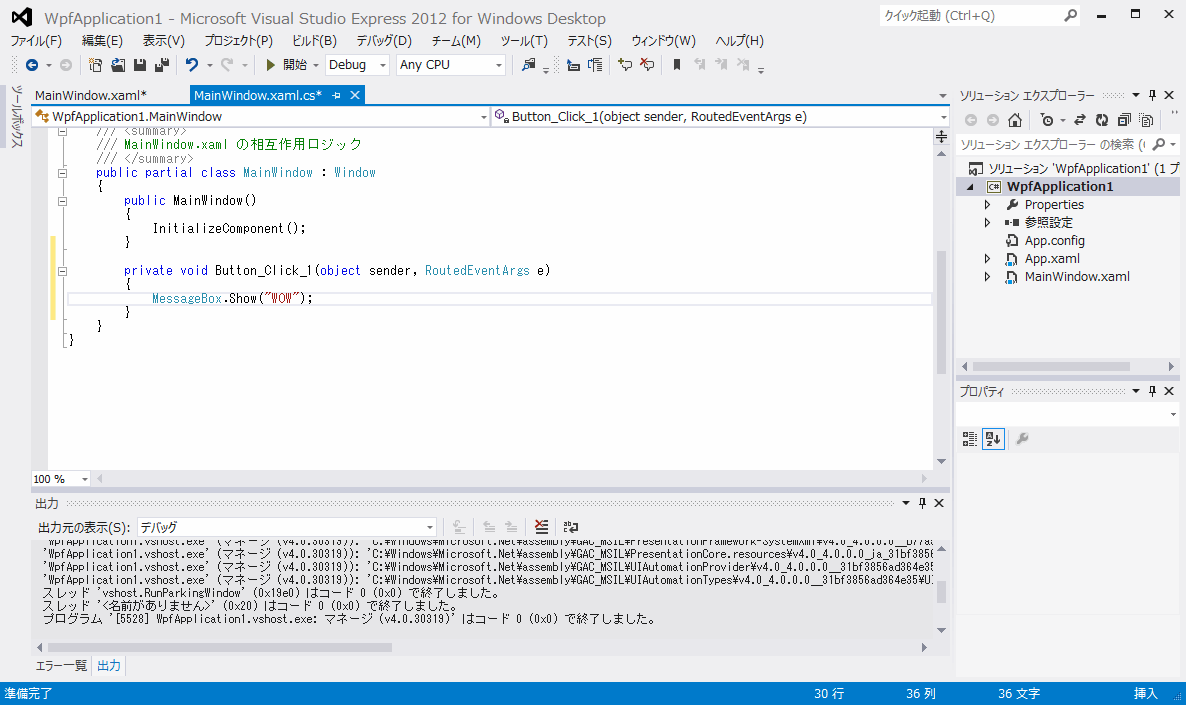1186x705 pixels.
Task: Expand the MainWindow.xaml tree node
Action: coord(987,277)
